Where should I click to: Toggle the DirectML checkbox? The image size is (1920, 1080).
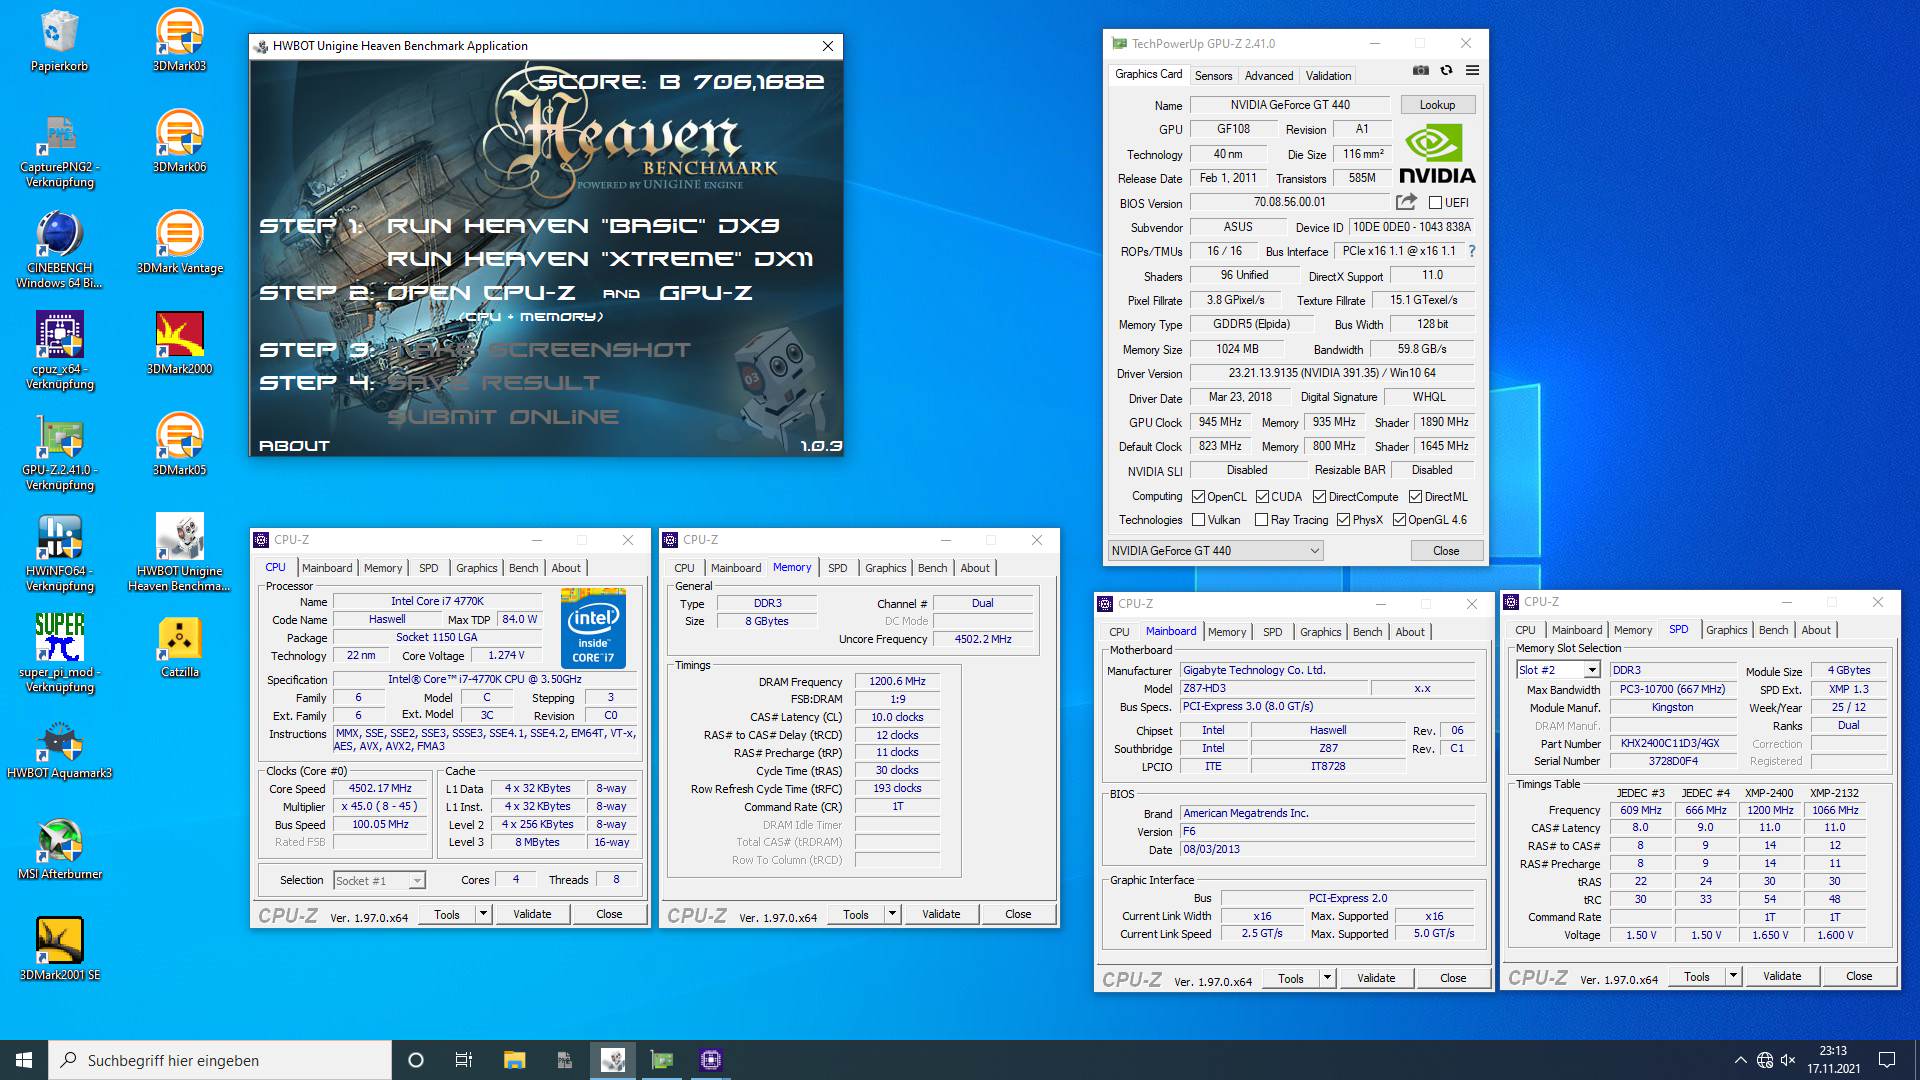pyautogui.click(x=1415, y=497)
